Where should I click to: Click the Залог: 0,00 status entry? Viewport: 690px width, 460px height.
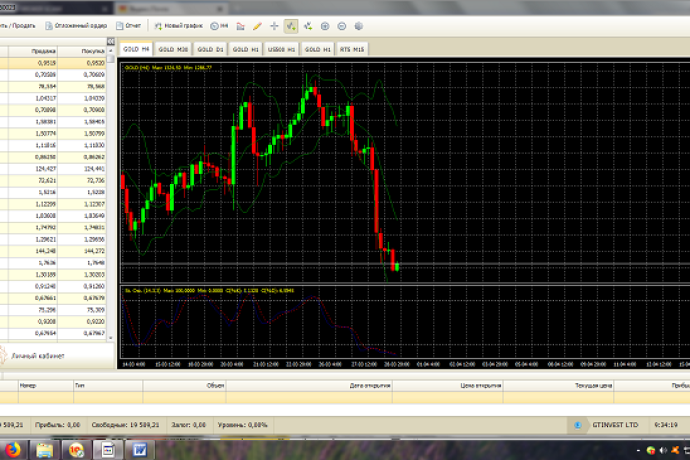188,425
